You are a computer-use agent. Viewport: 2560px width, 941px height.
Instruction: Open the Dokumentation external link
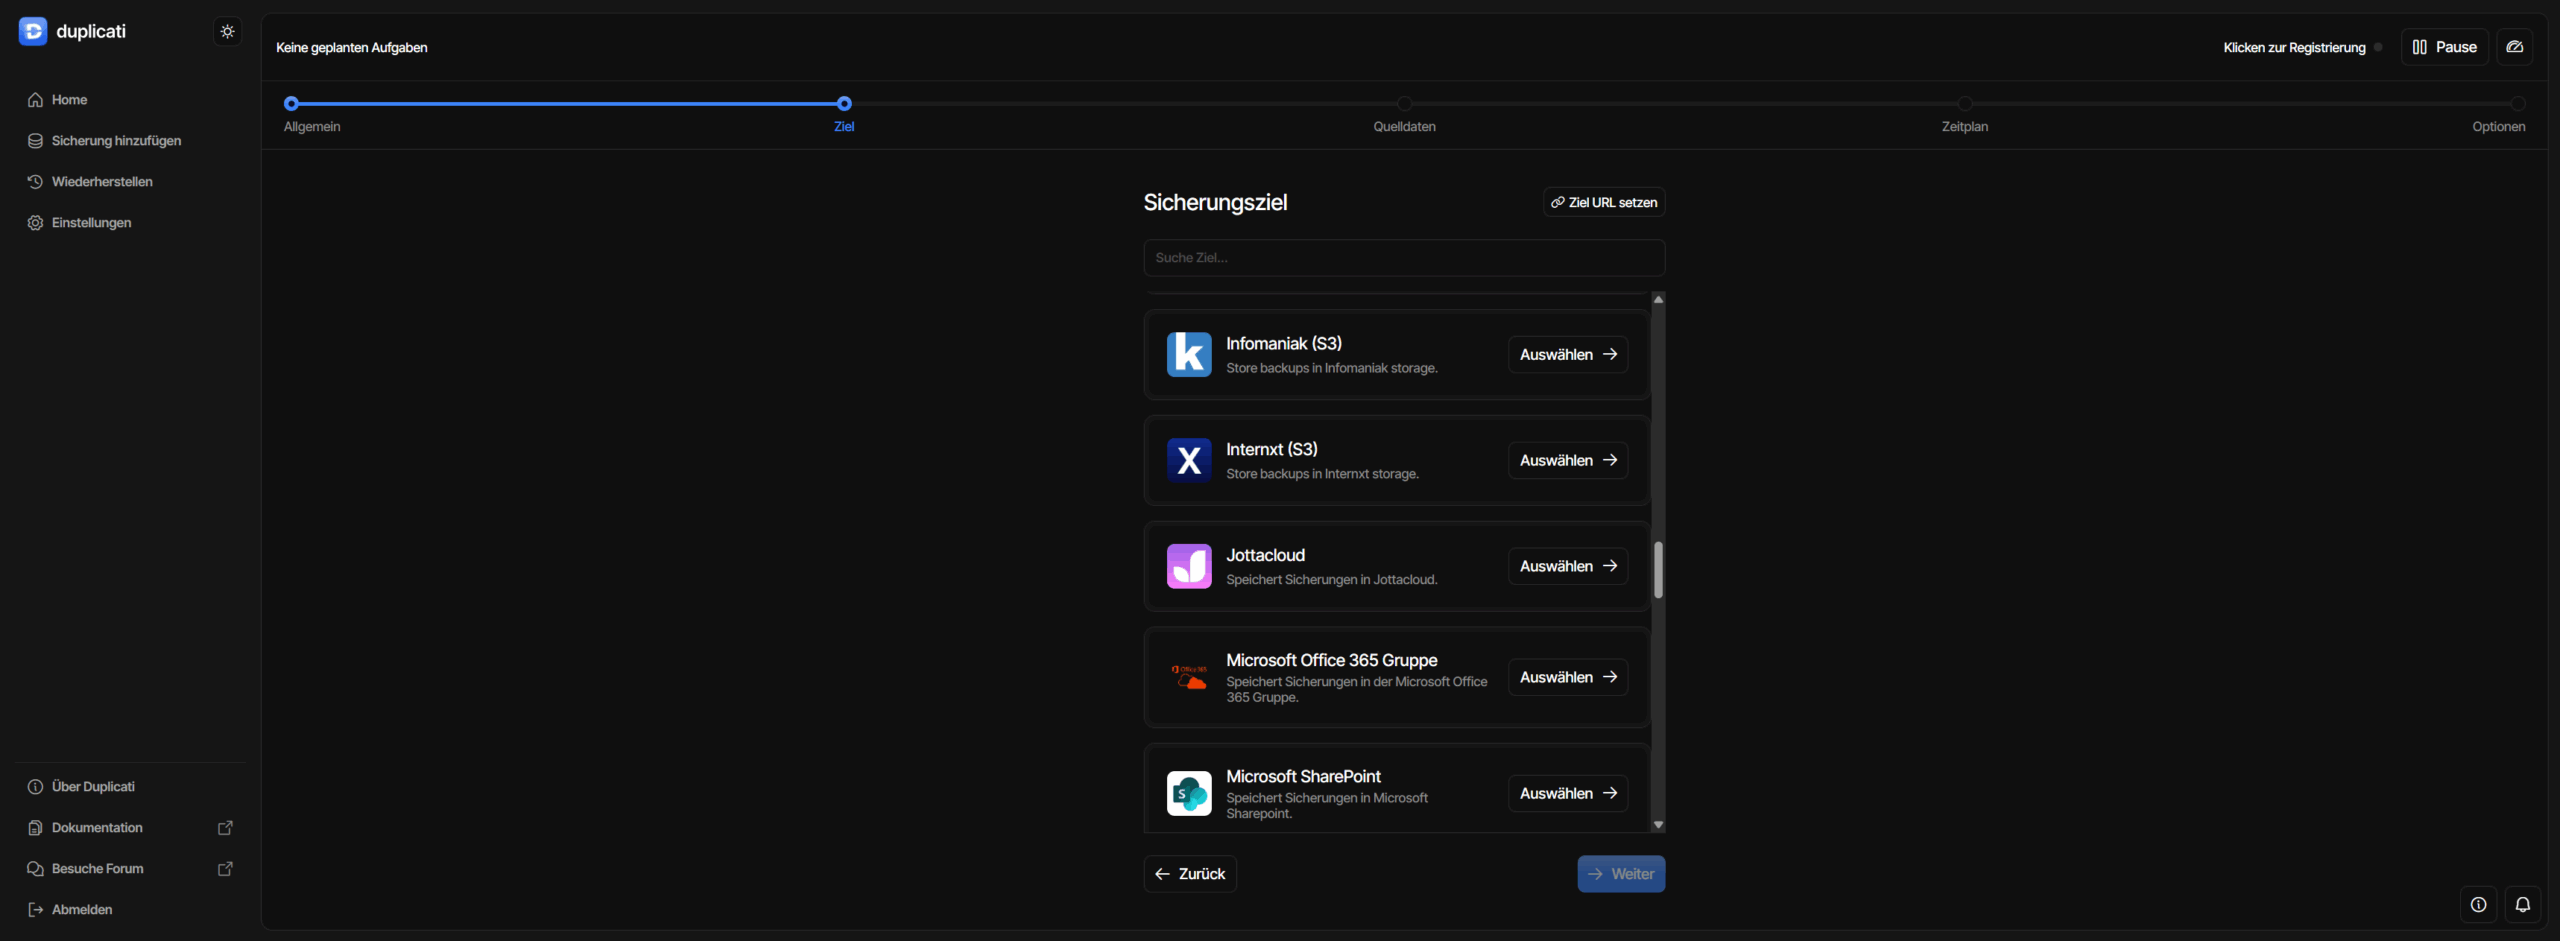tap(97, 828)
